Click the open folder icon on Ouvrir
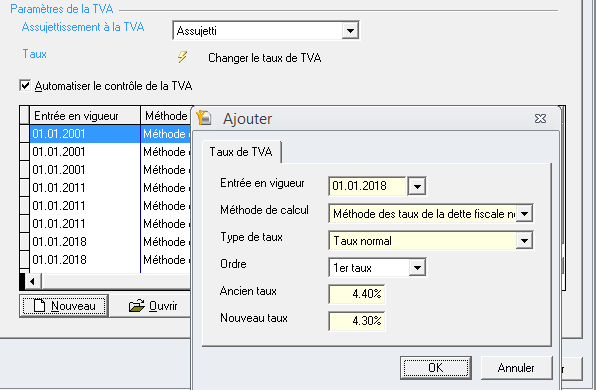This screenshot has width=596, height=390. coord(137,306)
